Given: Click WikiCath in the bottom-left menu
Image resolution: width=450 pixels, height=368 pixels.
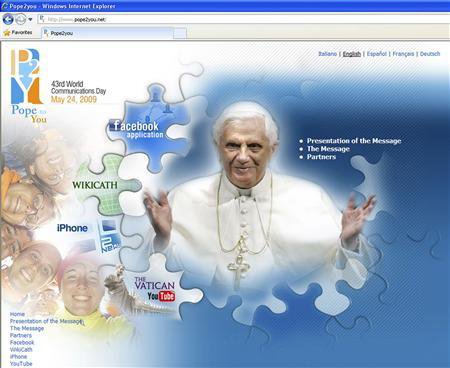Looking at the screenshot, I should (x=21, y=350).
